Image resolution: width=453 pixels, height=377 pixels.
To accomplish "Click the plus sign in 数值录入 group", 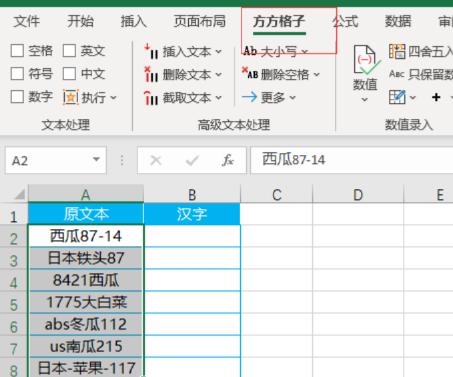I will tap(436, 97).
